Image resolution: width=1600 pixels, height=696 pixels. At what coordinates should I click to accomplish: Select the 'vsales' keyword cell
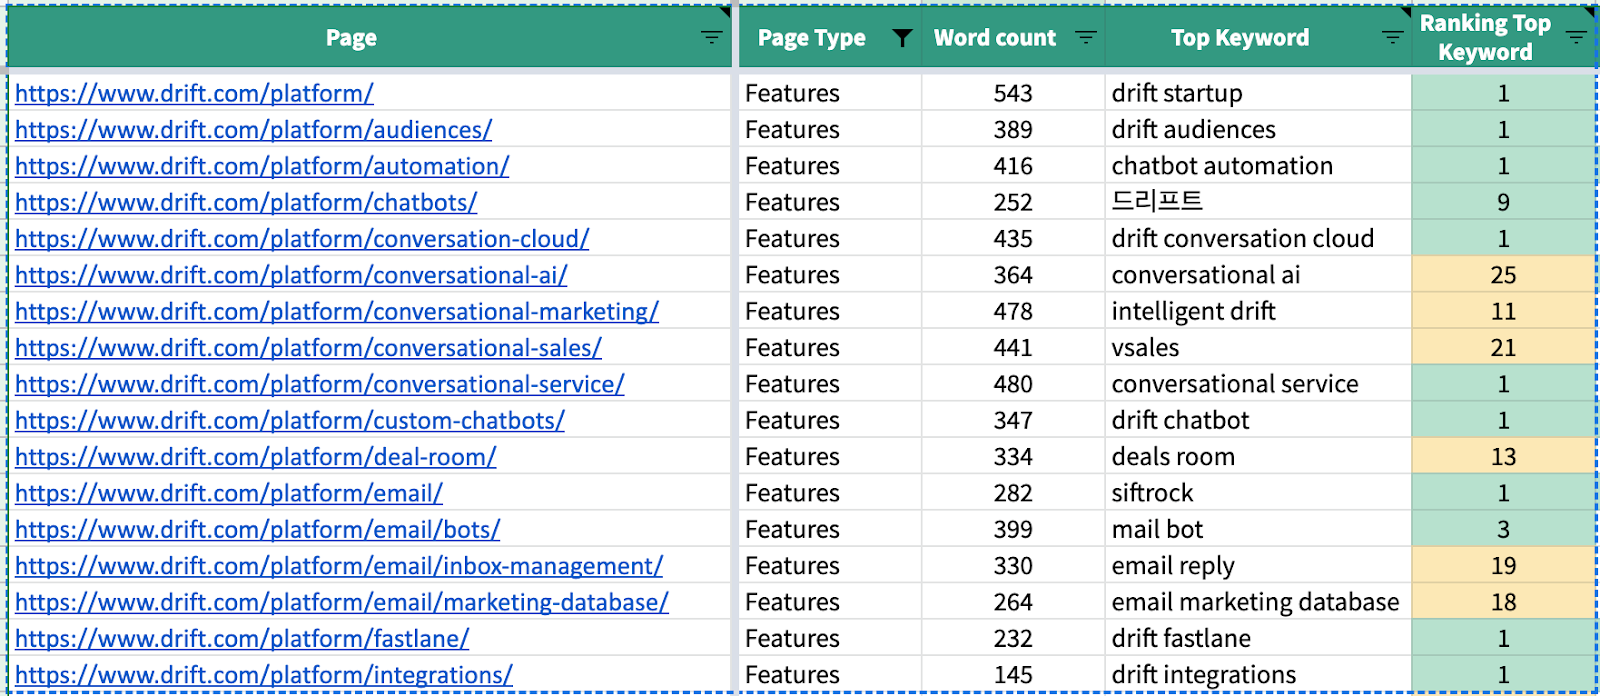(1258, 347)
